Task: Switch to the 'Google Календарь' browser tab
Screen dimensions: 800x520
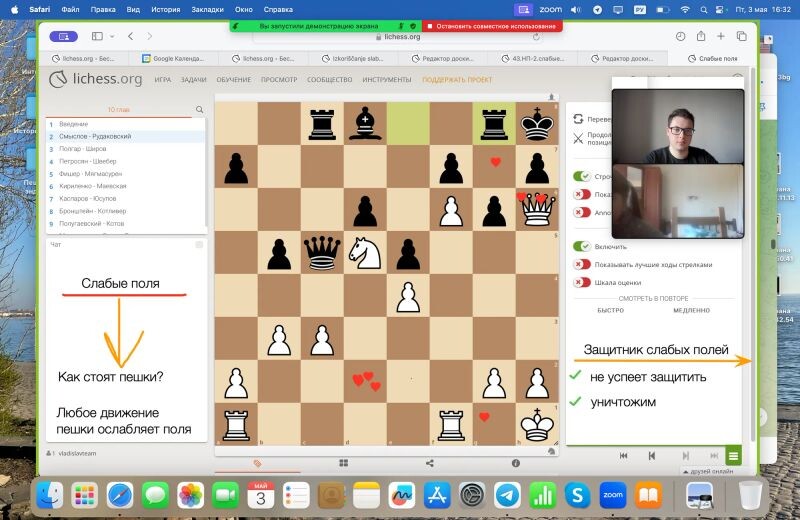Action: point(178,58)
